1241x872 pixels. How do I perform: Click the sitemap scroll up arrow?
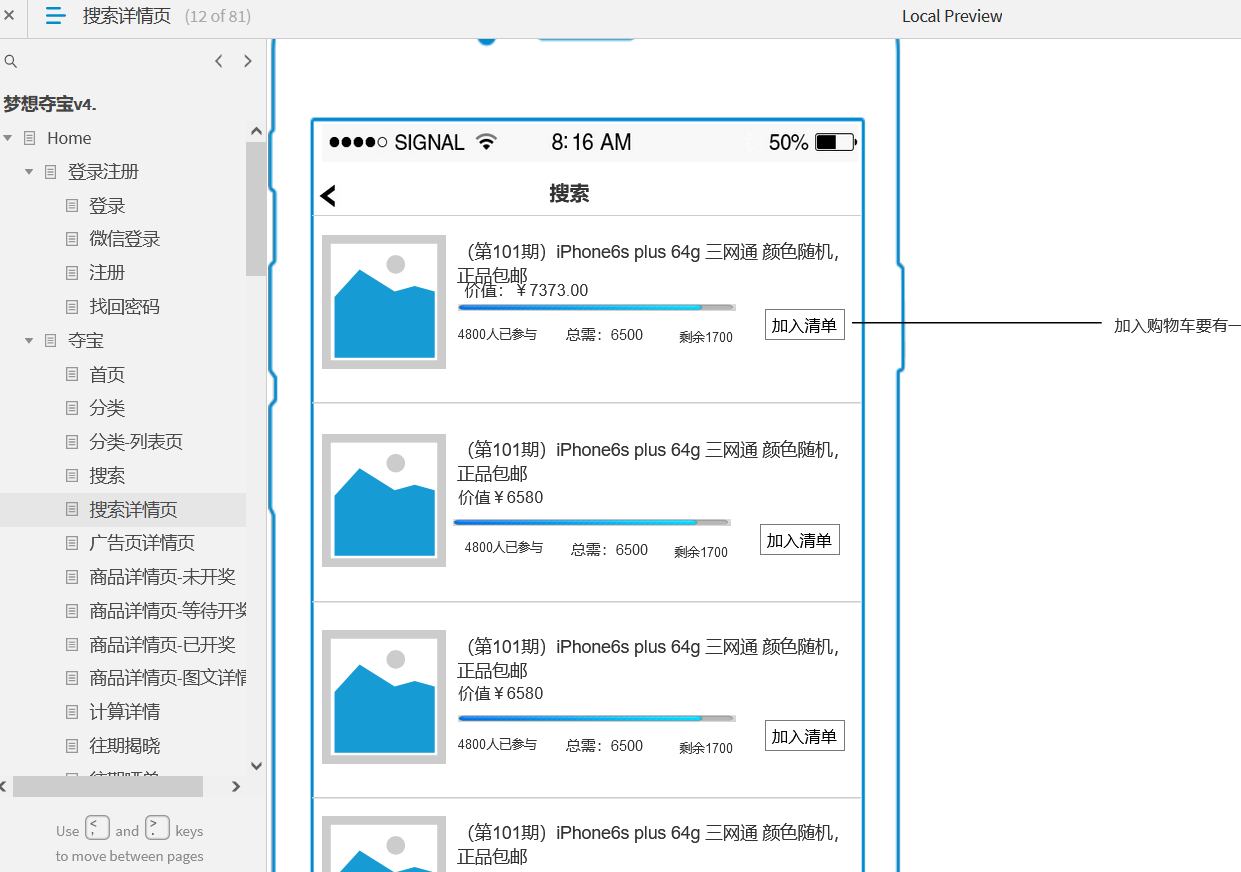pos(256,131)
